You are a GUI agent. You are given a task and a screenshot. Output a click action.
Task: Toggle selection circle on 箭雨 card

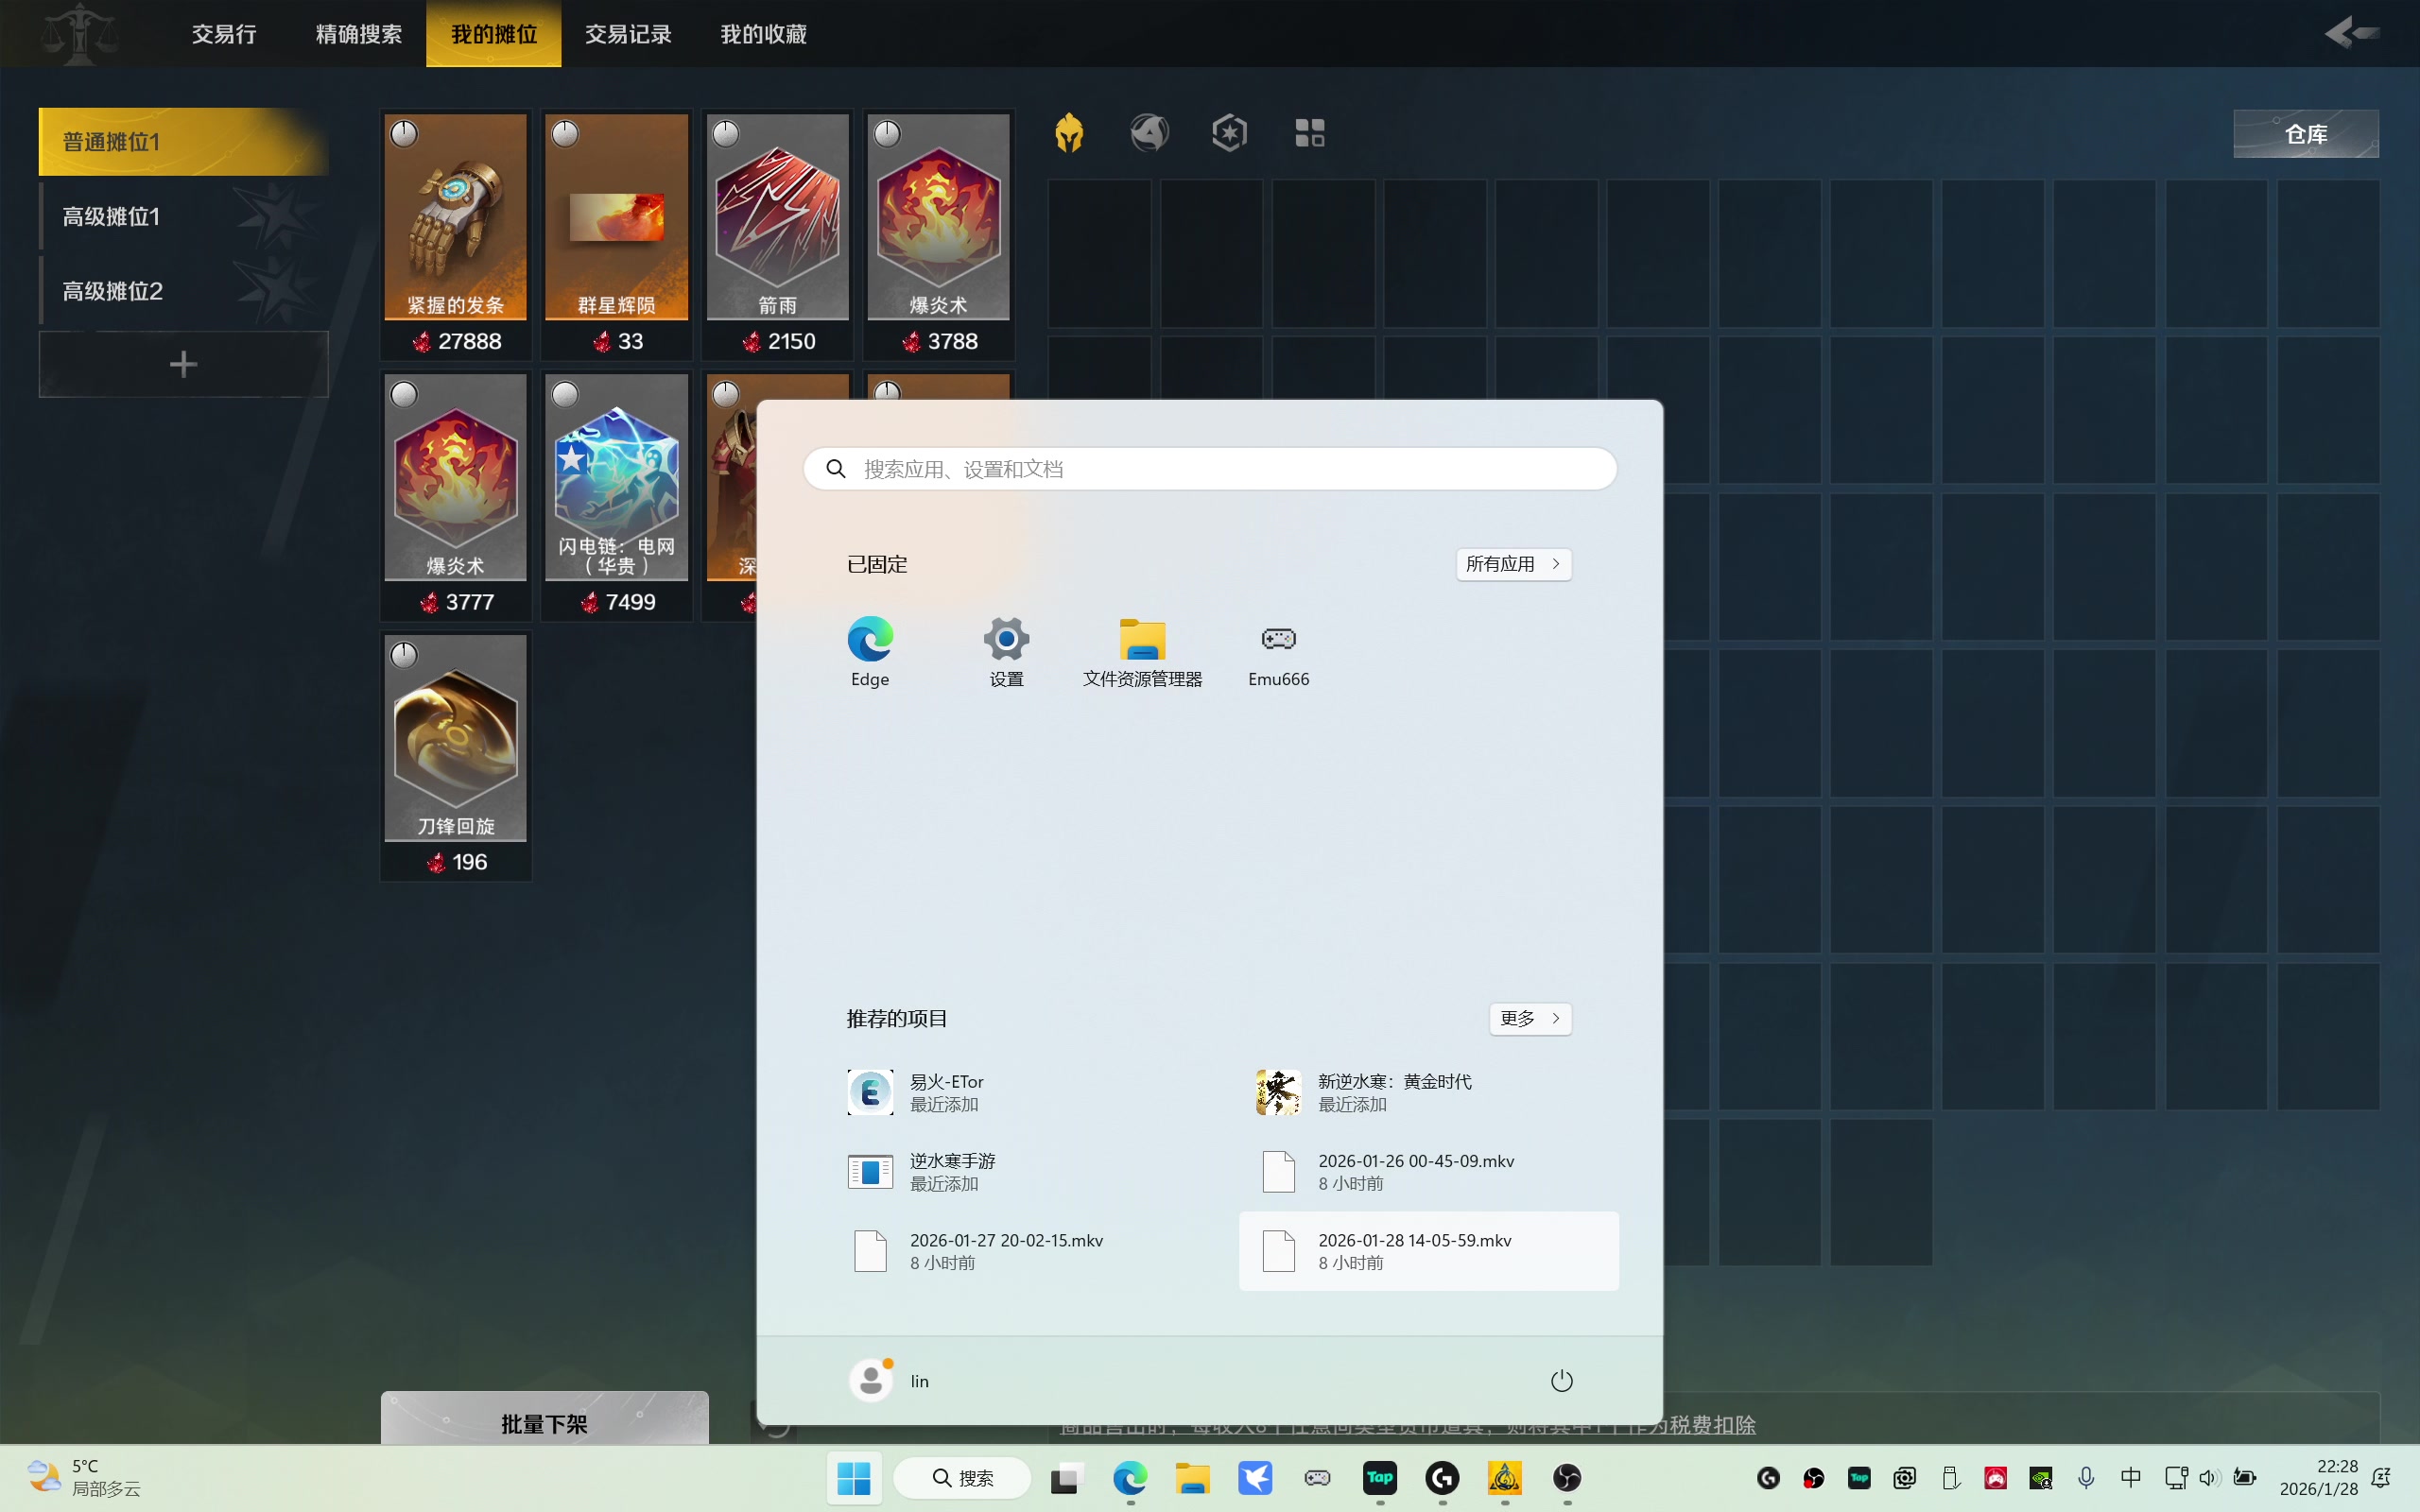726,133
